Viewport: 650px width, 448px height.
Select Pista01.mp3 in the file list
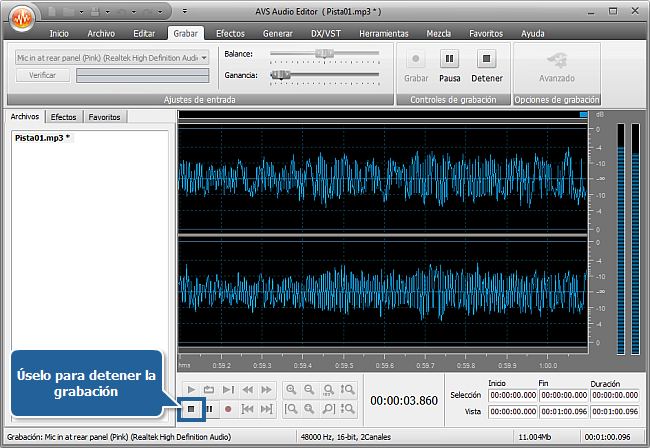coord(42,137)
